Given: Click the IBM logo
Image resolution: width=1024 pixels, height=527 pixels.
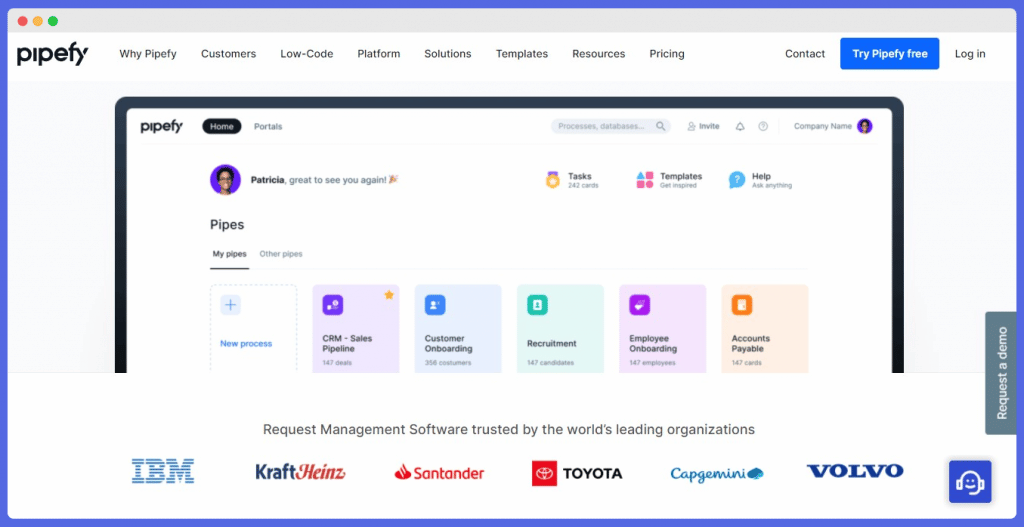Looking at the screenshot, I should coord(163,471).
